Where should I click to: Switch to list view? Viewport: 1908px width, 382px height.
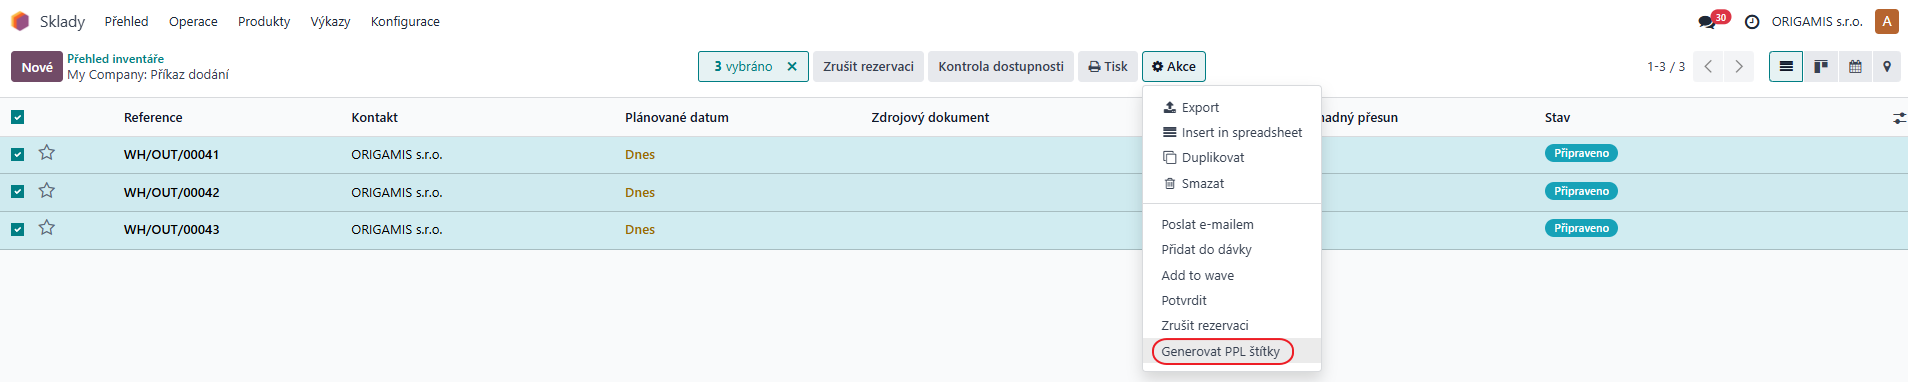point(1786,67)
